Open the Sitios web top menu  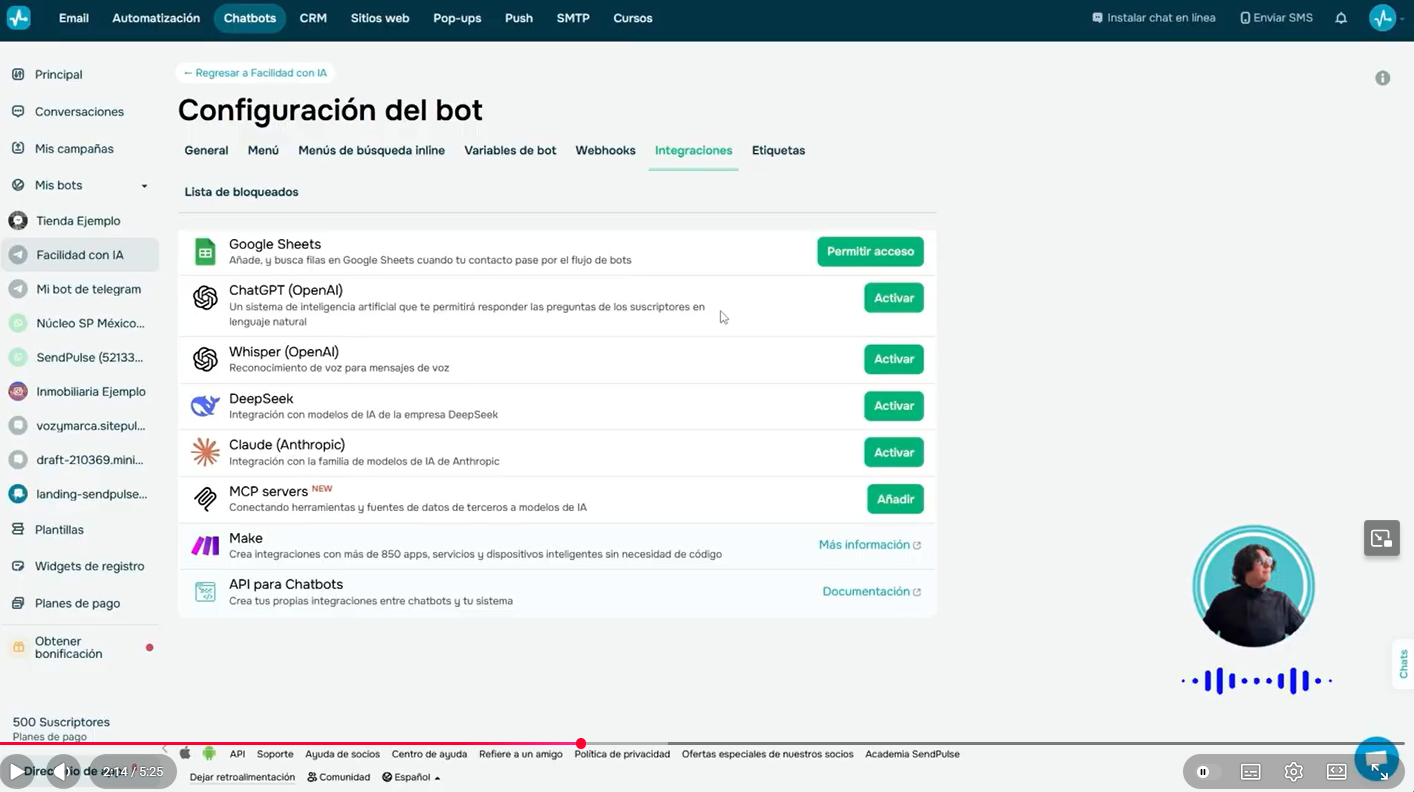pos(380,18)
